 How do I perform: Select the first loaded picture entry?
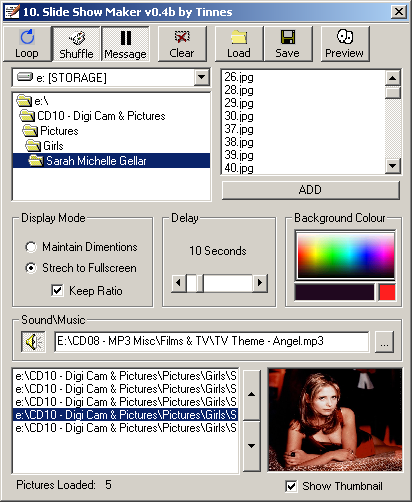pos(126,376)
